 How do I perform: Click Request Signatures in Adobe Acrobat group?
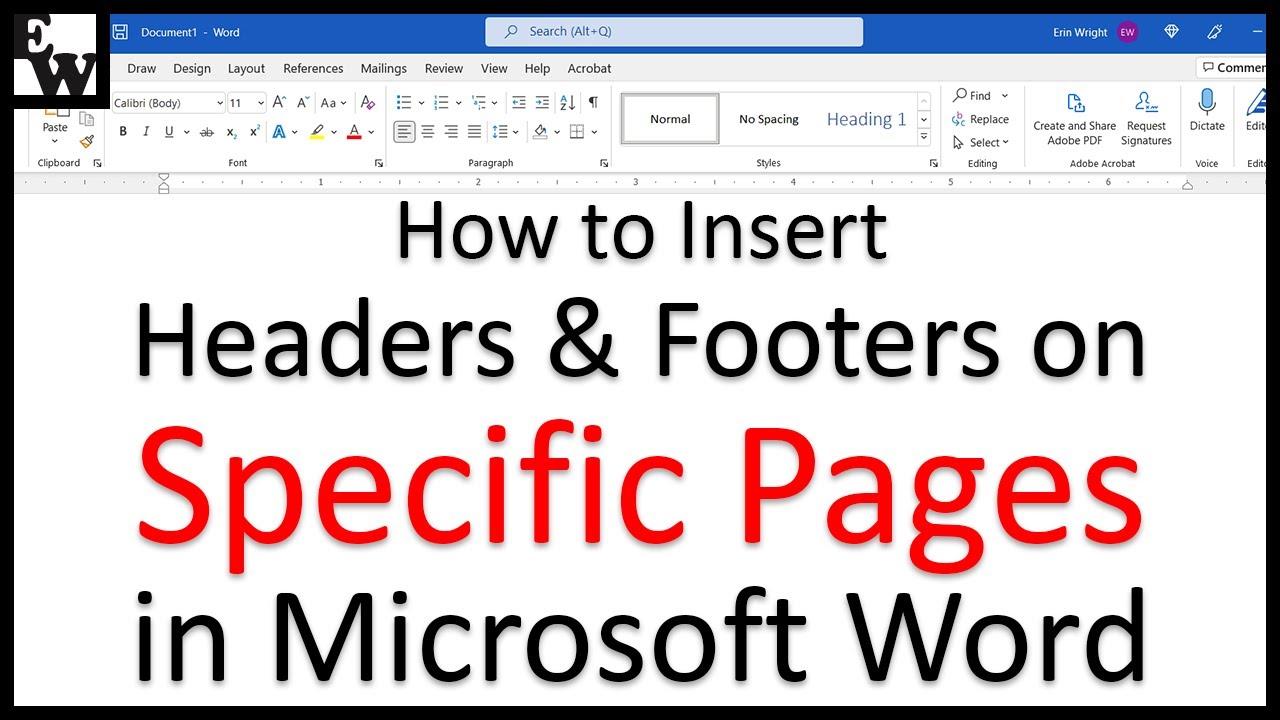click(1146, 118)
